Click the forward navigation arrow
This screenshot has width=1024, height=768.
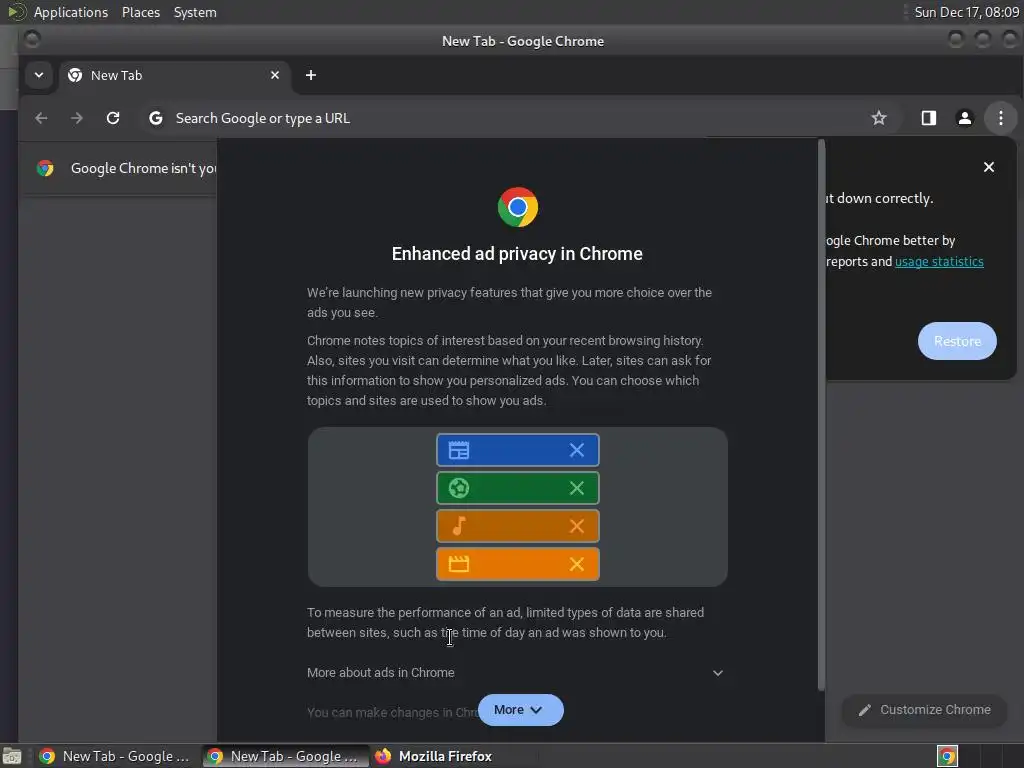(x=77, y=118)
